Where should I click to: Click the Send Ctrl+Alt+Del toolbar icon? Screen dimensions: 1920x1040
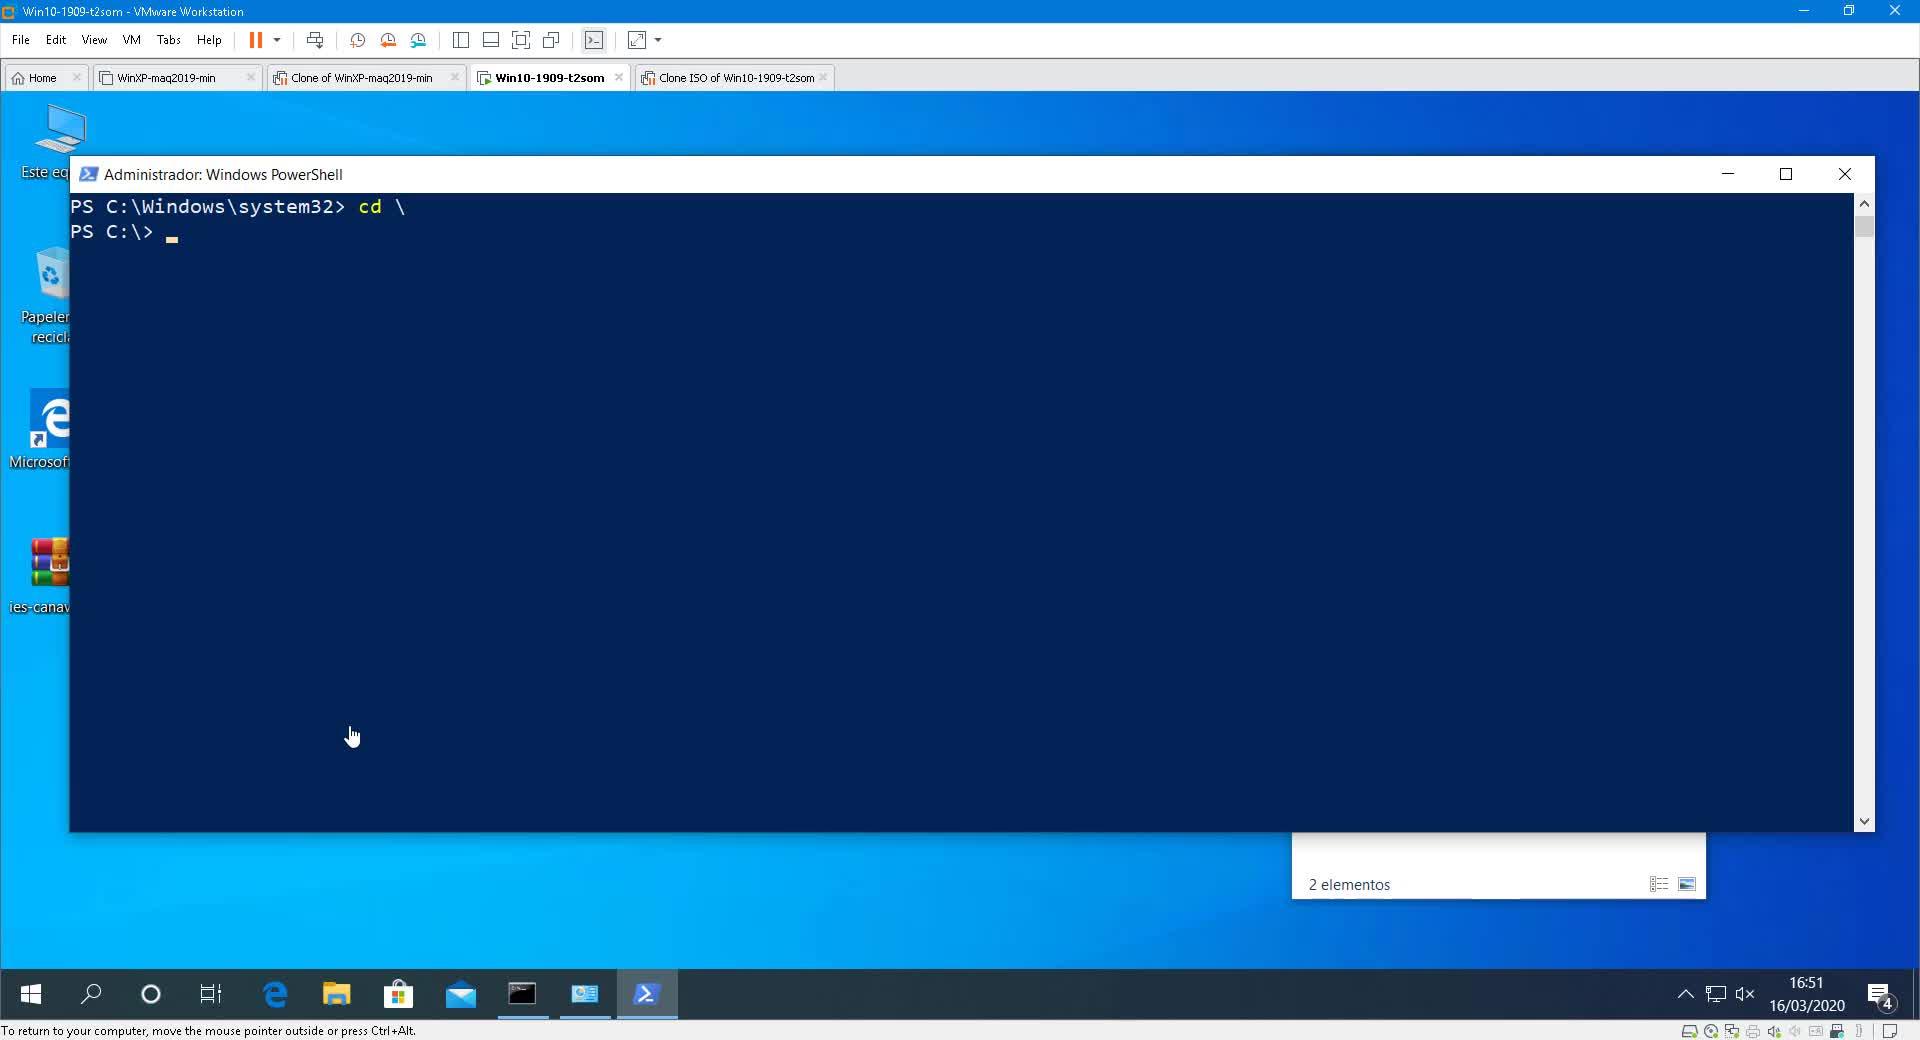click(x=315, y=40)
